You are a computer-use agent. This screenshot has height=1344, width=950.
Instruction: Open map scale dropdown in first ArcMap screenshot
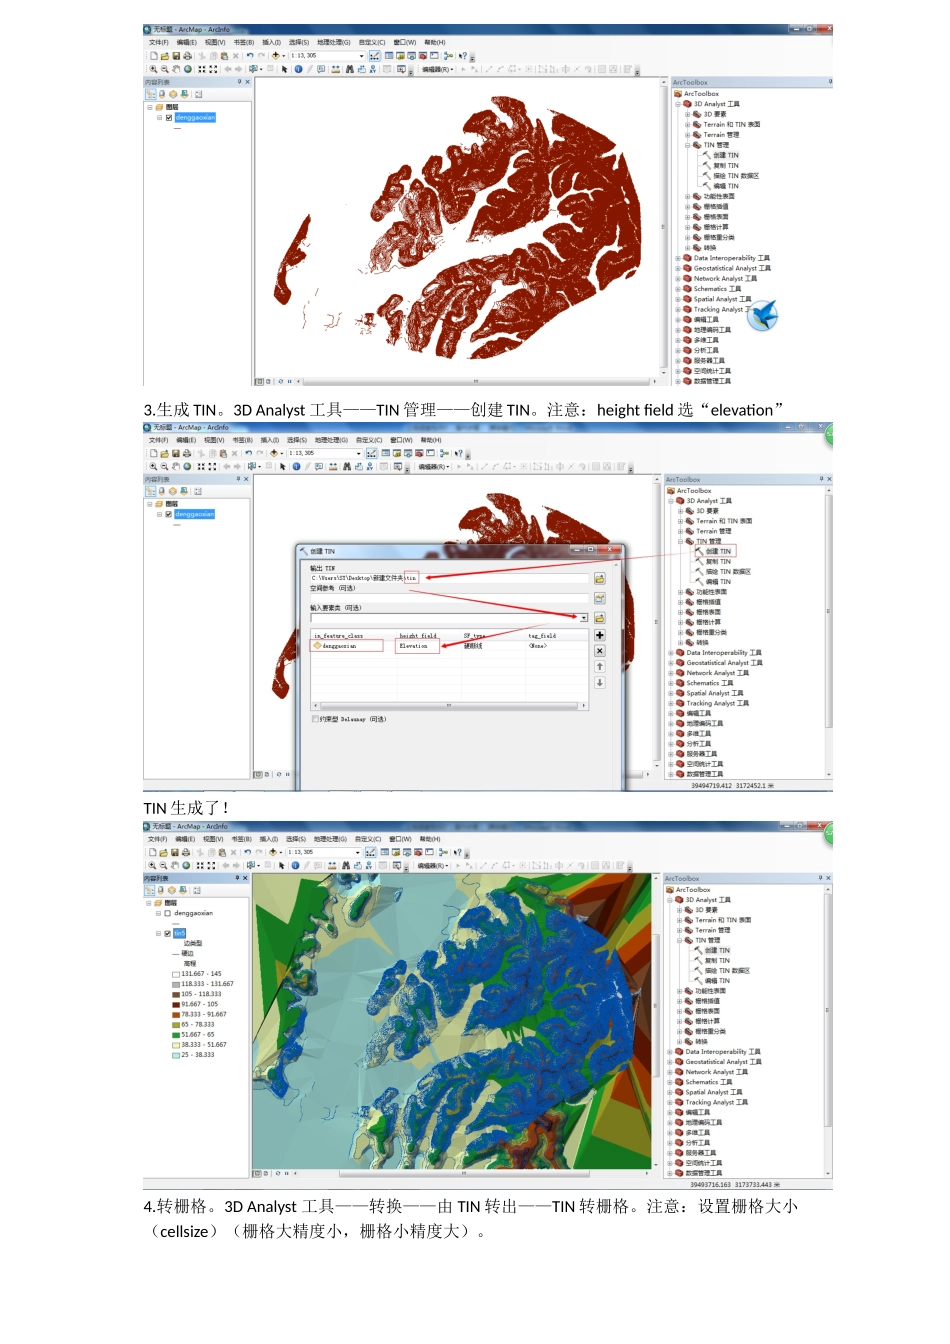[x=361, y=56]
